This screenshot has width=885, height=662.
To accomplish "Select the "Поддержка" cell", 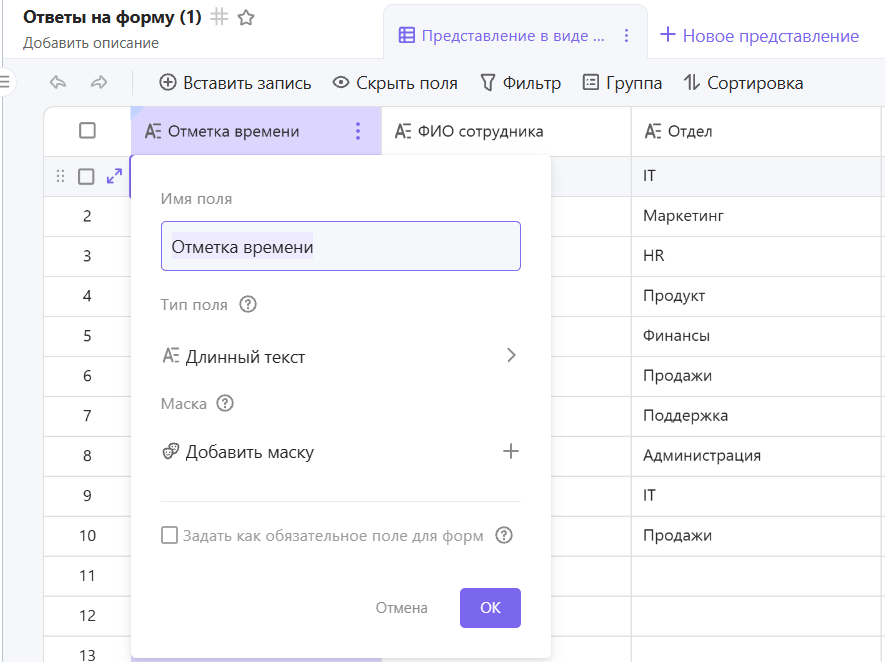I will coord(758,416).
